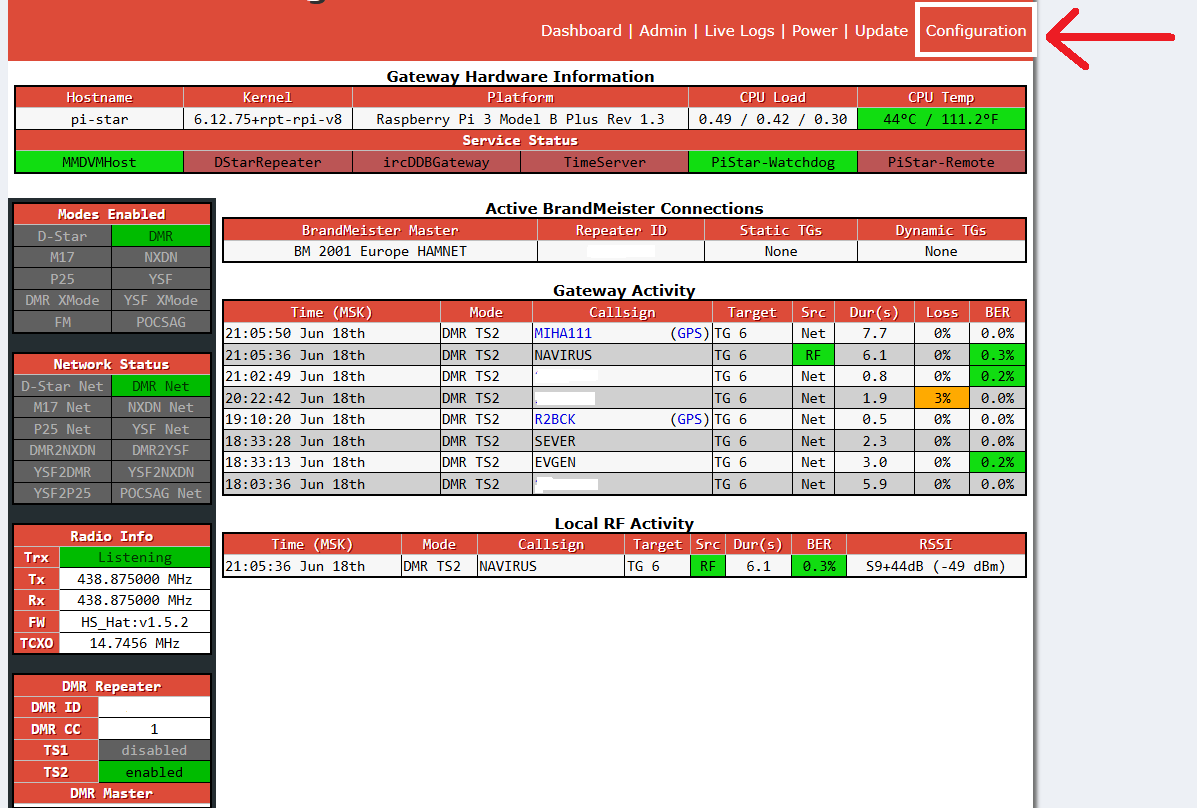Open Live Logs from the top navigation
1197x808 pixels.
pyautogui.click(x=739, y=31)
